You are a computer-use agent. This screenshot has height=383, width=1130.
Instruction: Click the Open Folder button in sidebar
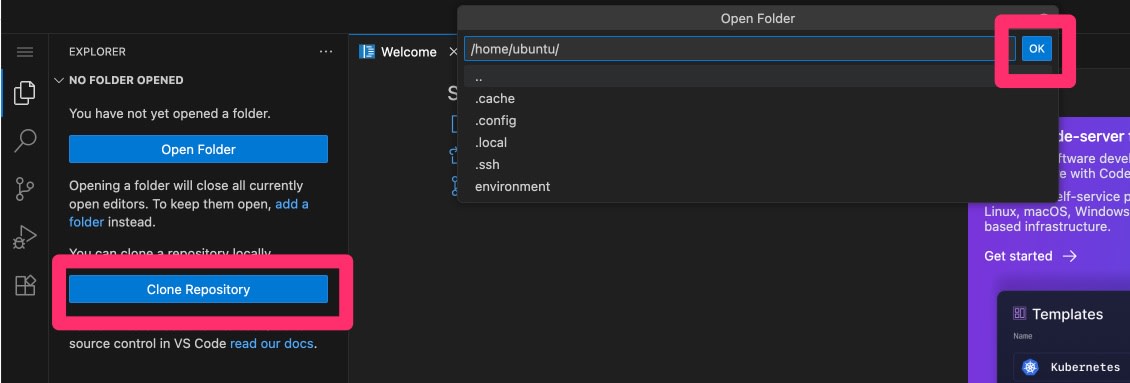pyautogui.click(x=198, y=149)
